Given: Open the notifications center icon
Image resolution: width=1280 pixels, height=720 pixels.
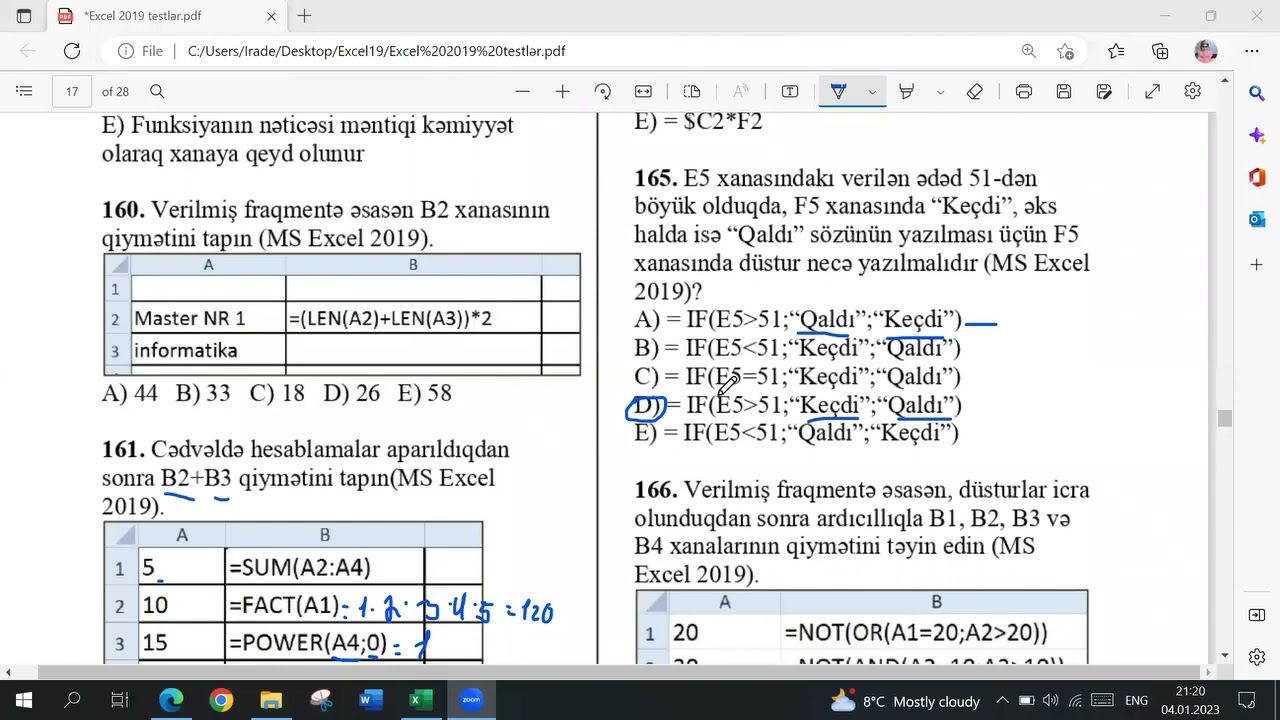Looking at the screenshot, I should (x=1247, y=701).
